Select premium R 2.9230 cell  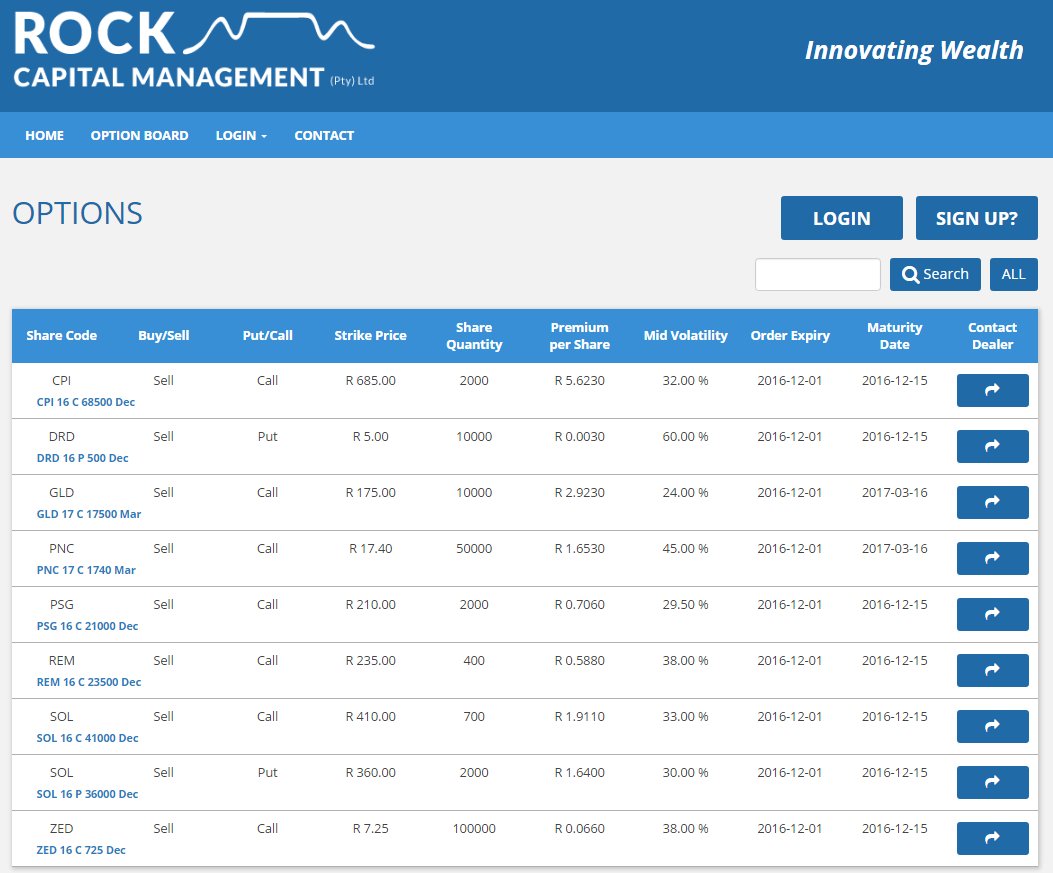point(580,492)
